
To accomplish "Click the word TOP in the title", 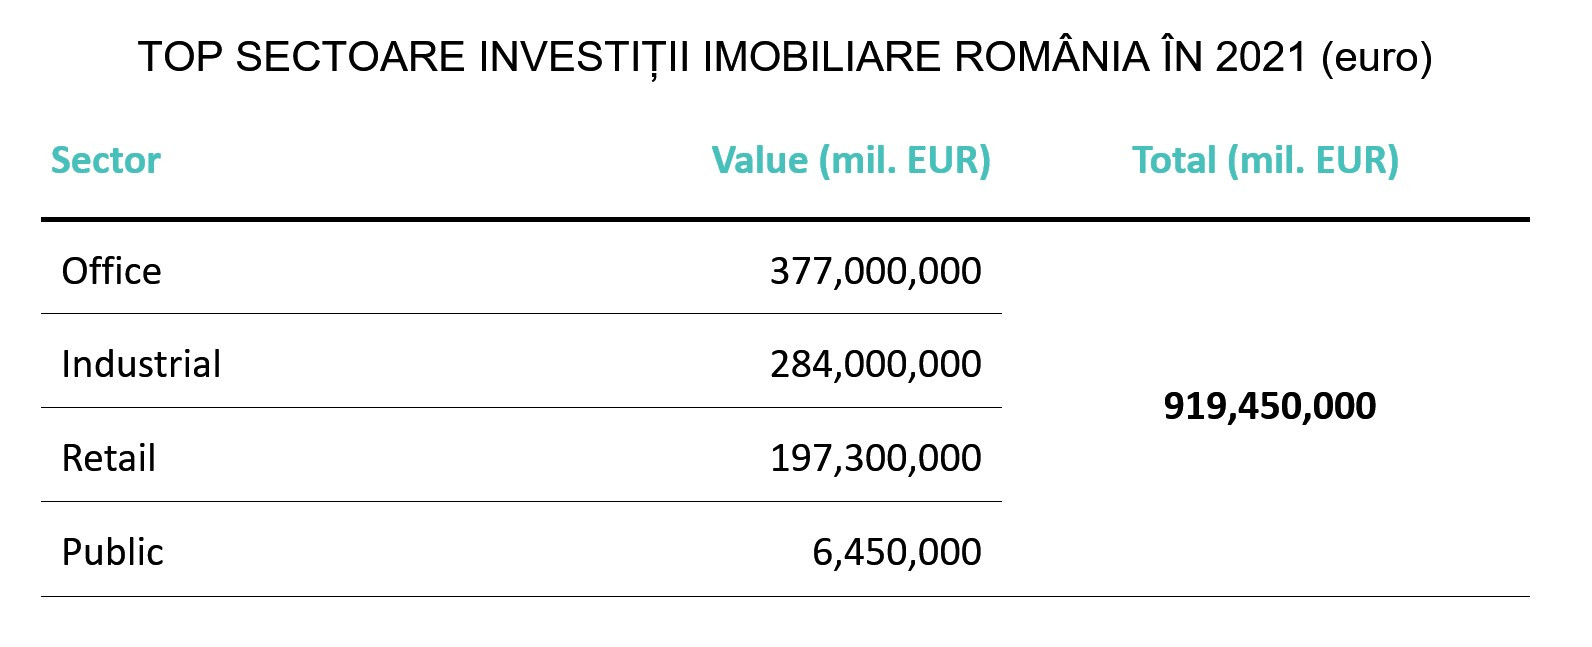I will click(180, 57).
